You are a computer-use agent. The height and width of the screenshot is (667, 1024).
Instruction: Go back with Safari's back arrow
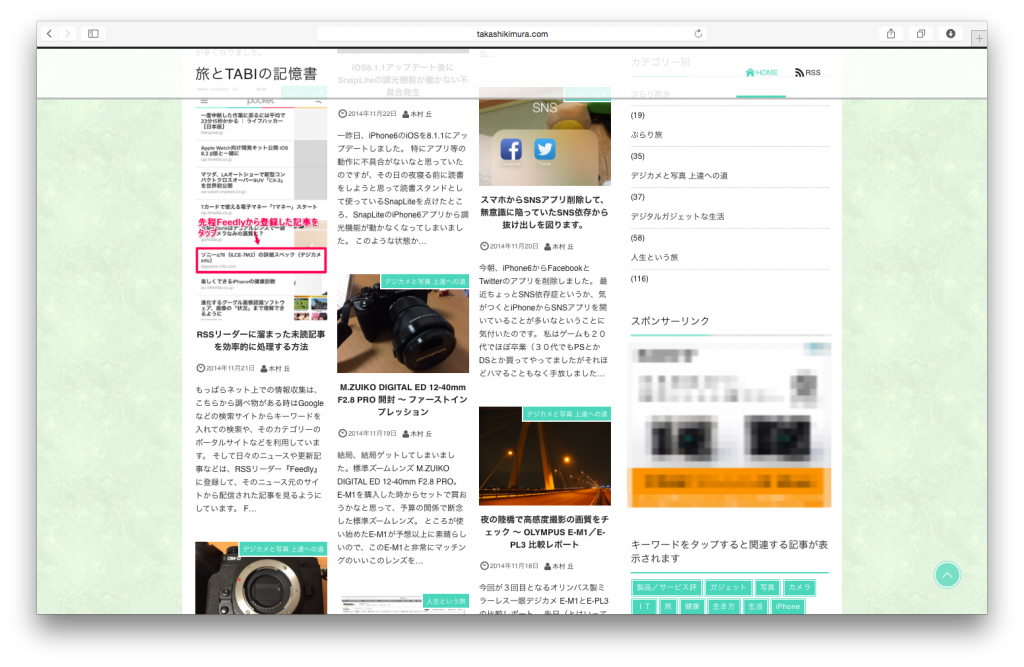49,33
